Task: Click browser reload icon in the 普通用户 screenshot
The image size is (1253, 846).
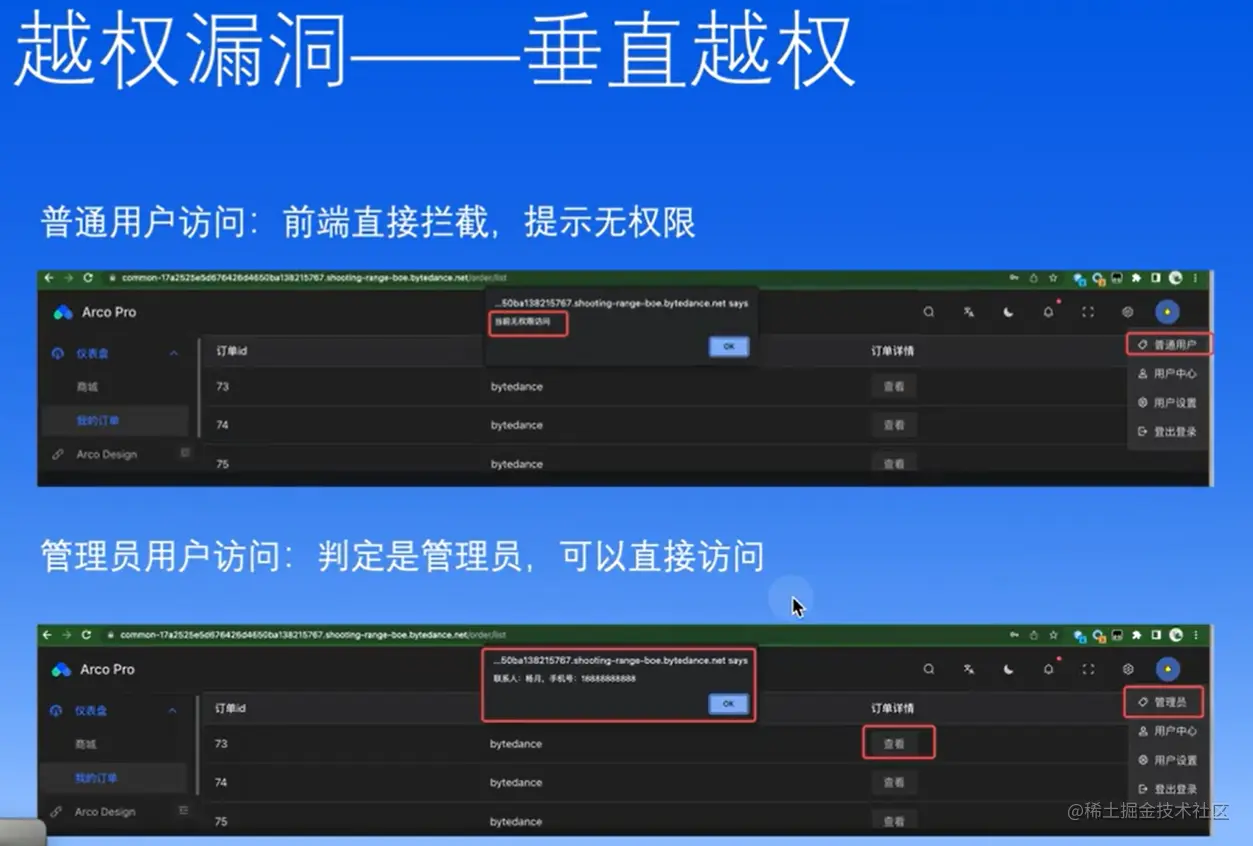Action: [x=88, y=278]
